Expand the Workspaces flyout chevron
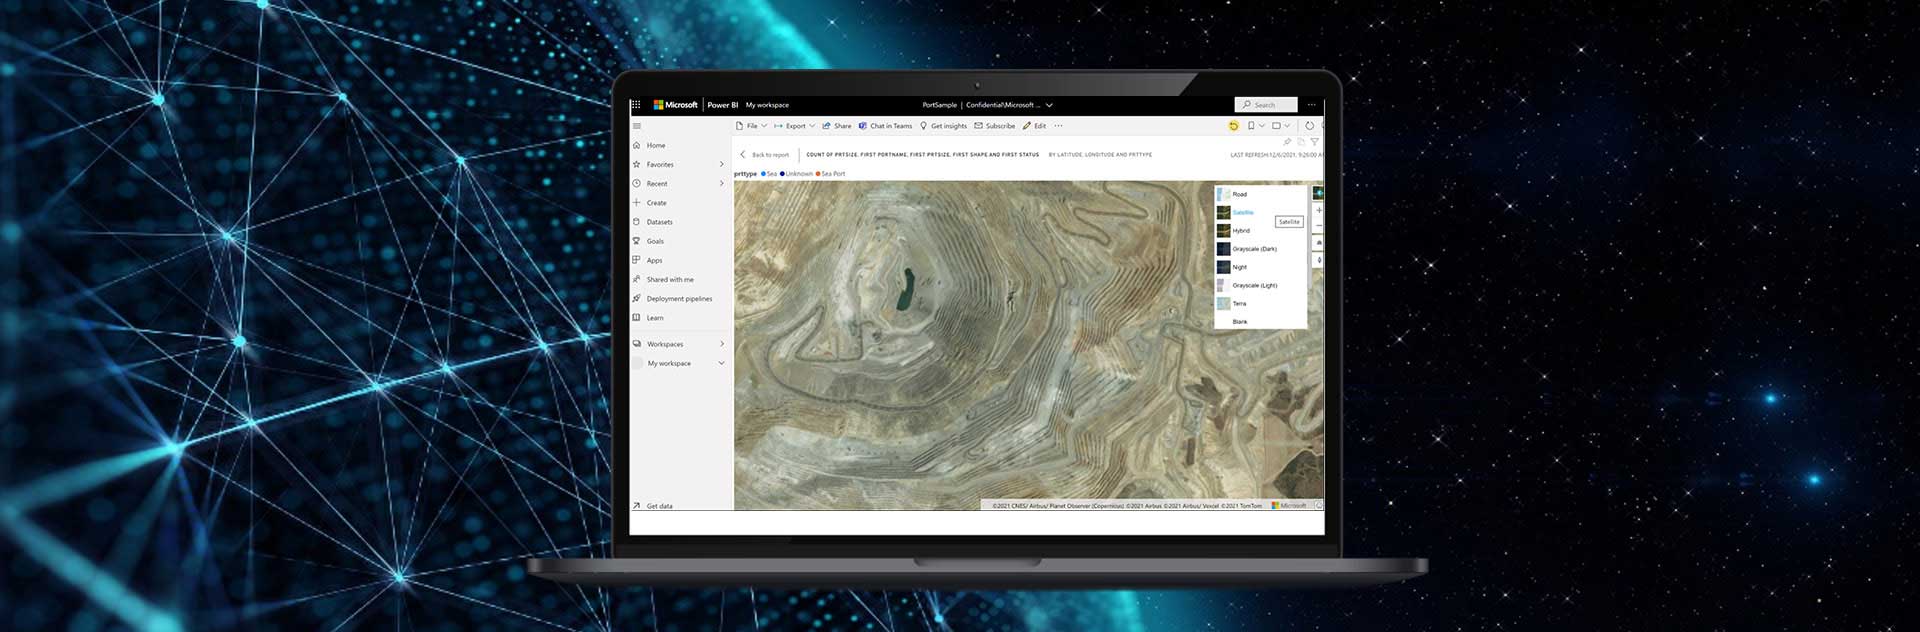Screen dimensions: 1920x632 722,343
